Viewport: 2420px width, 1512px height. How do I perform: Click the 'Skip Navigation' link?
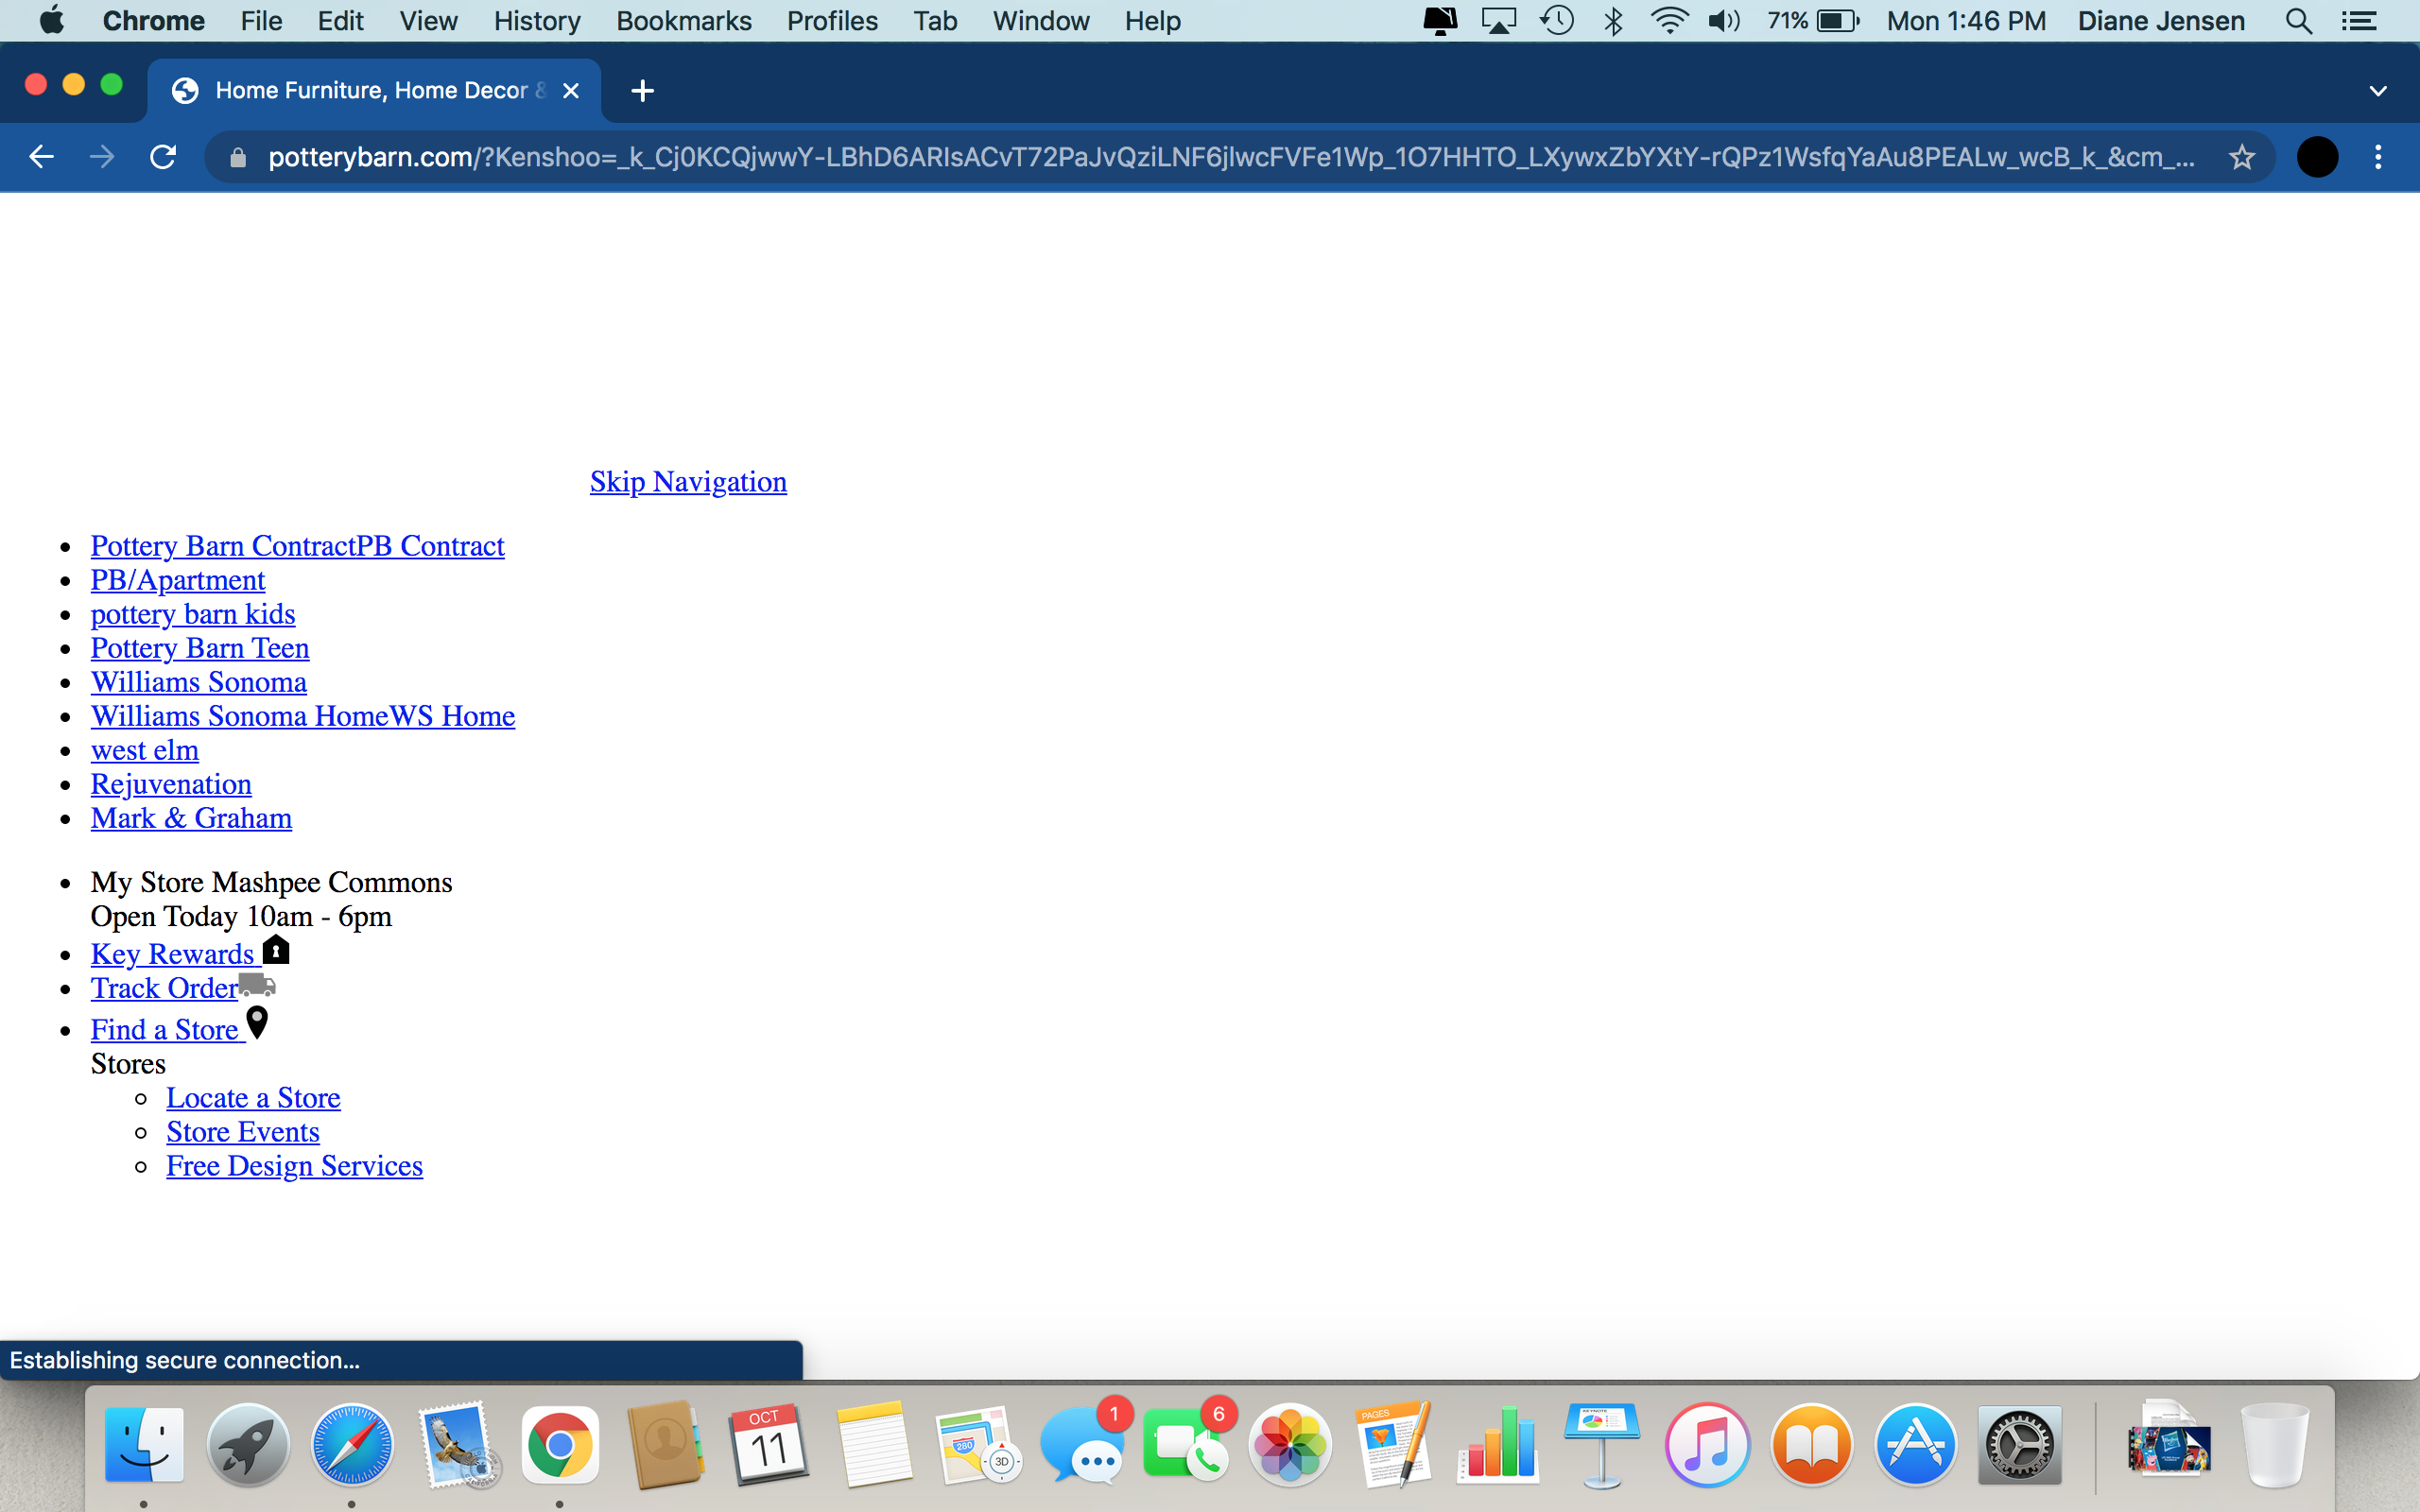pyautogui.click(x=688, y=479)
